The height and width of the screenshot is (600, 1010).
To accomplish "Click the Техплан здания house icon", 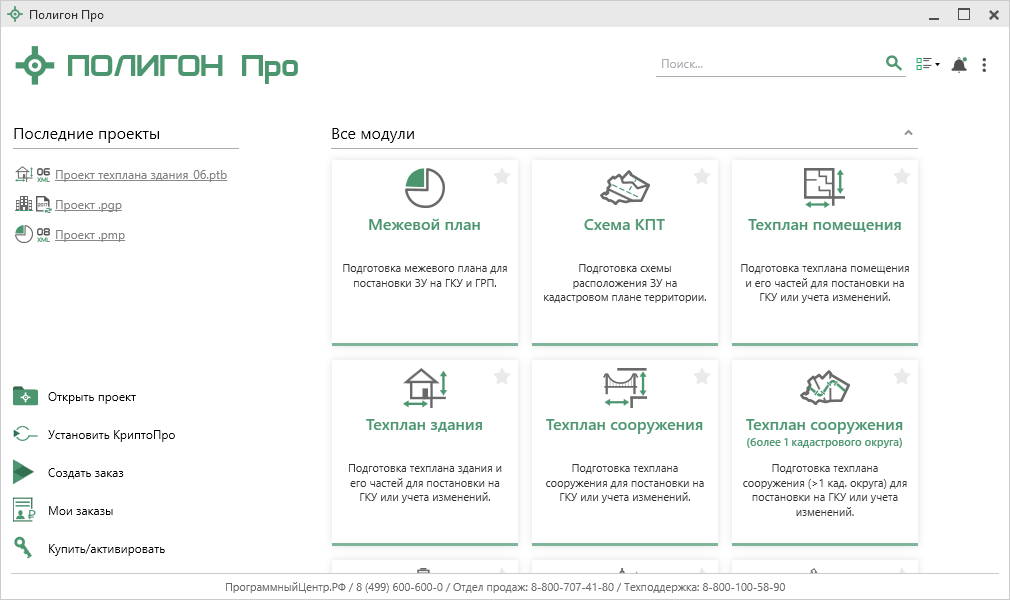I will pyautogui.click(x=425, y=387).
